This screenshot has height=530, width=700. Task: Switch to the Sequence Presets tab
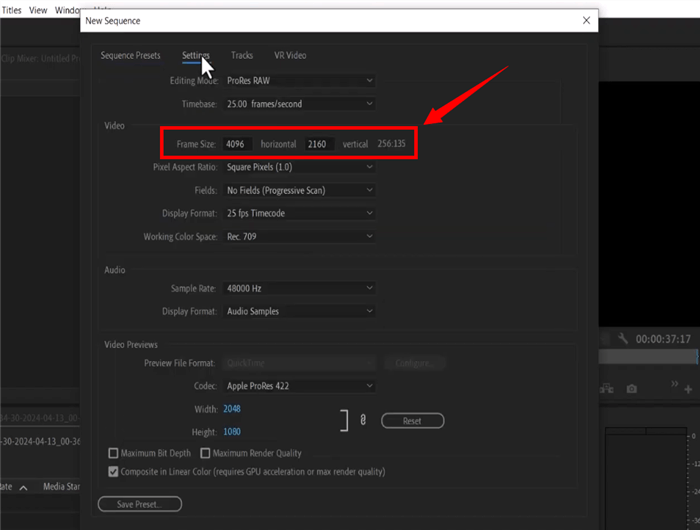(130, 55)
